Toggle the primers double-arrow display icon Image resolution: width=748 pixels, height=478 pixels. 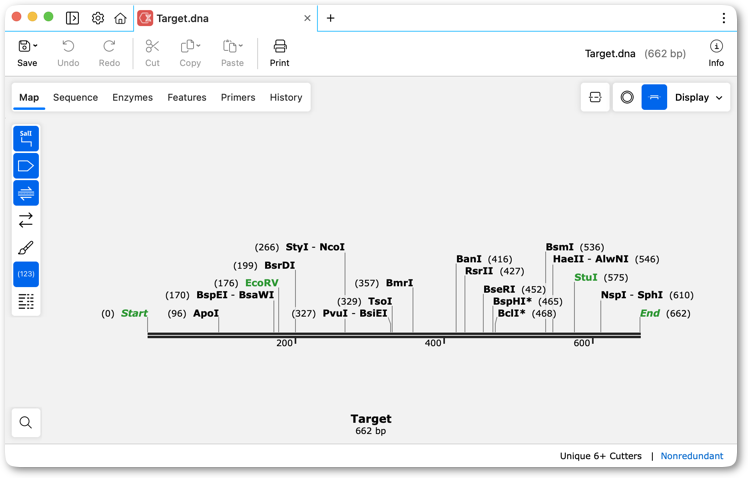coord(26,193)
